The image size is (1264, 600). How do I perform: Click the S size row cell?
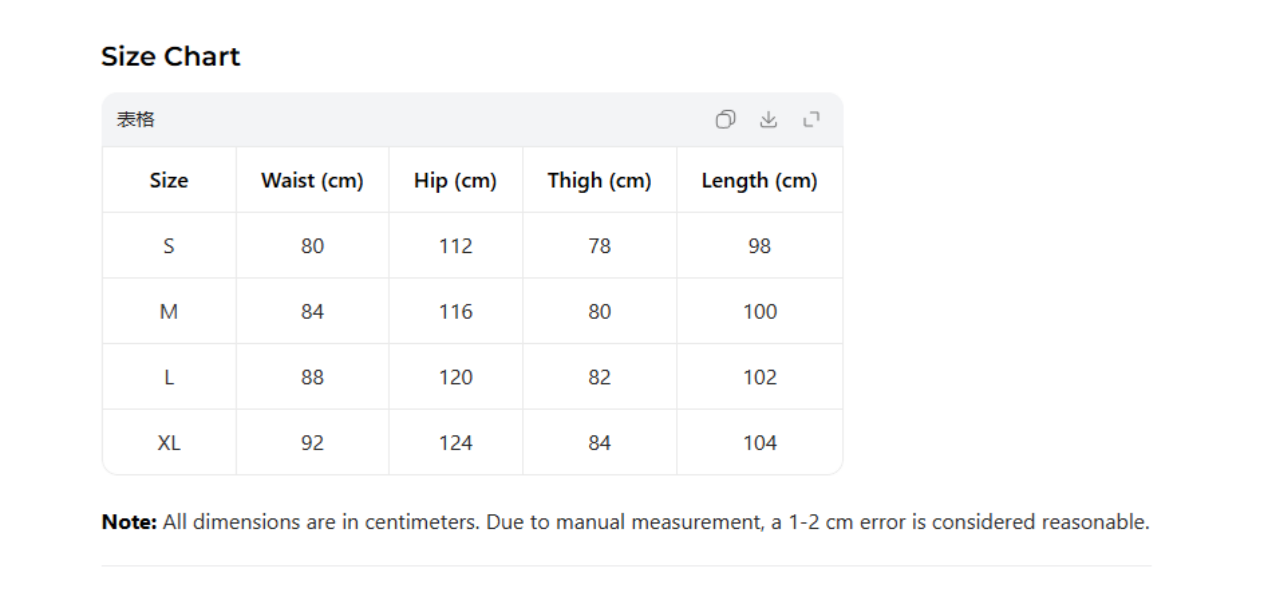tap(169, 246)
